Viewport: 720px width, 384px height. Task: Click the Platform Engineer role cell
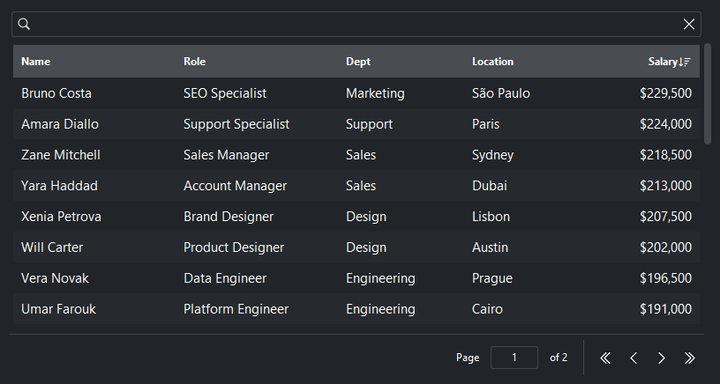(236, 309)
